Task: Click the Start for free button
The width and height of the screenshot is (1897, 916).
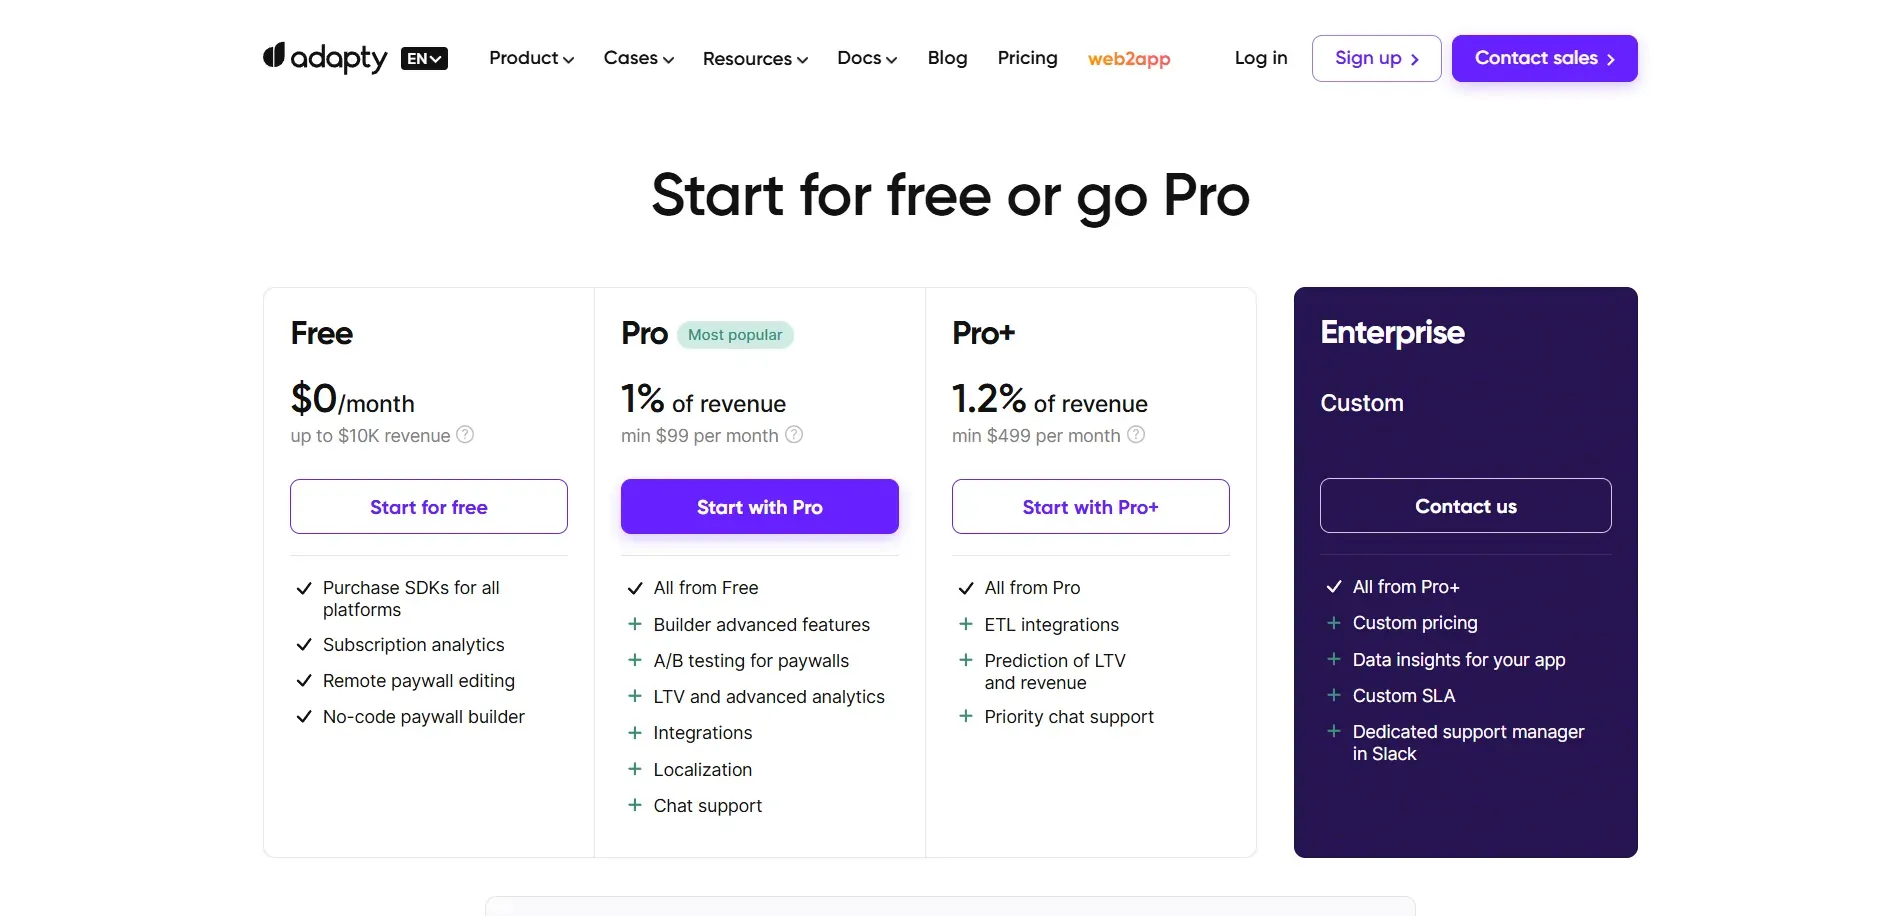Action: click(428, 506)
